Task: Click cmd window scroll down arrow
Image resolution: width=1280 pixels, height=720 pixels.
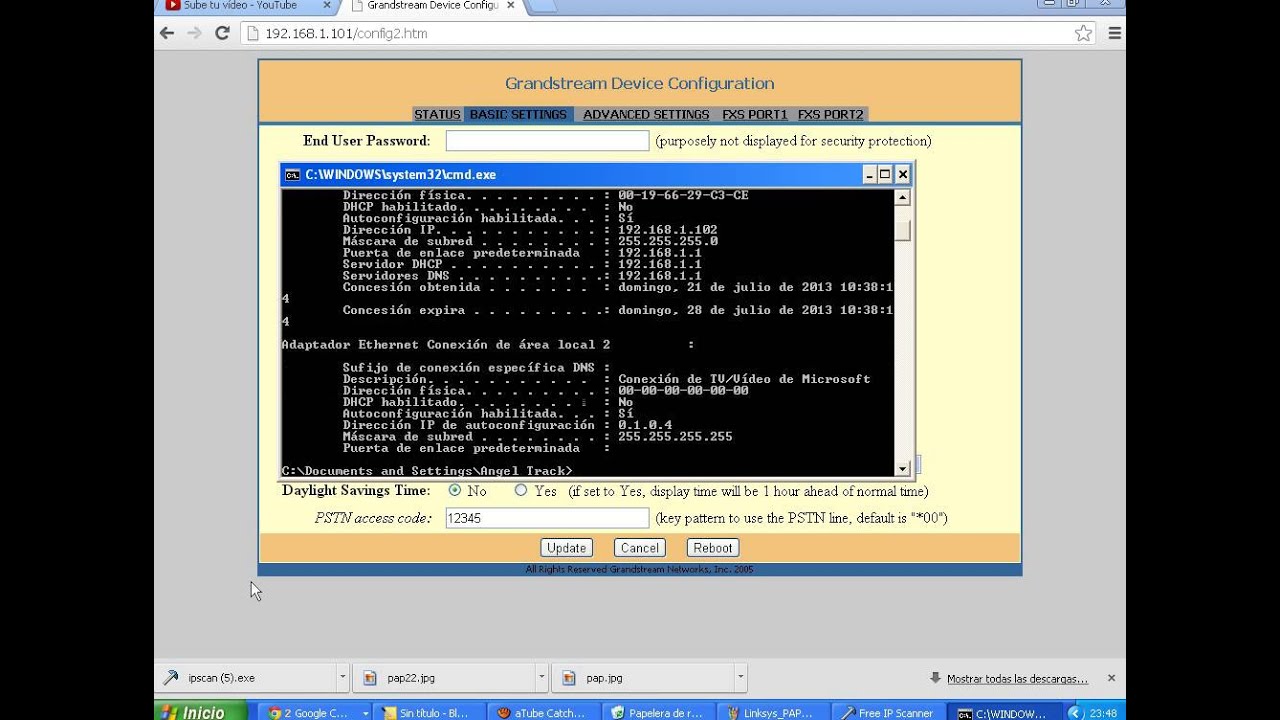Action: click(903, 468)
